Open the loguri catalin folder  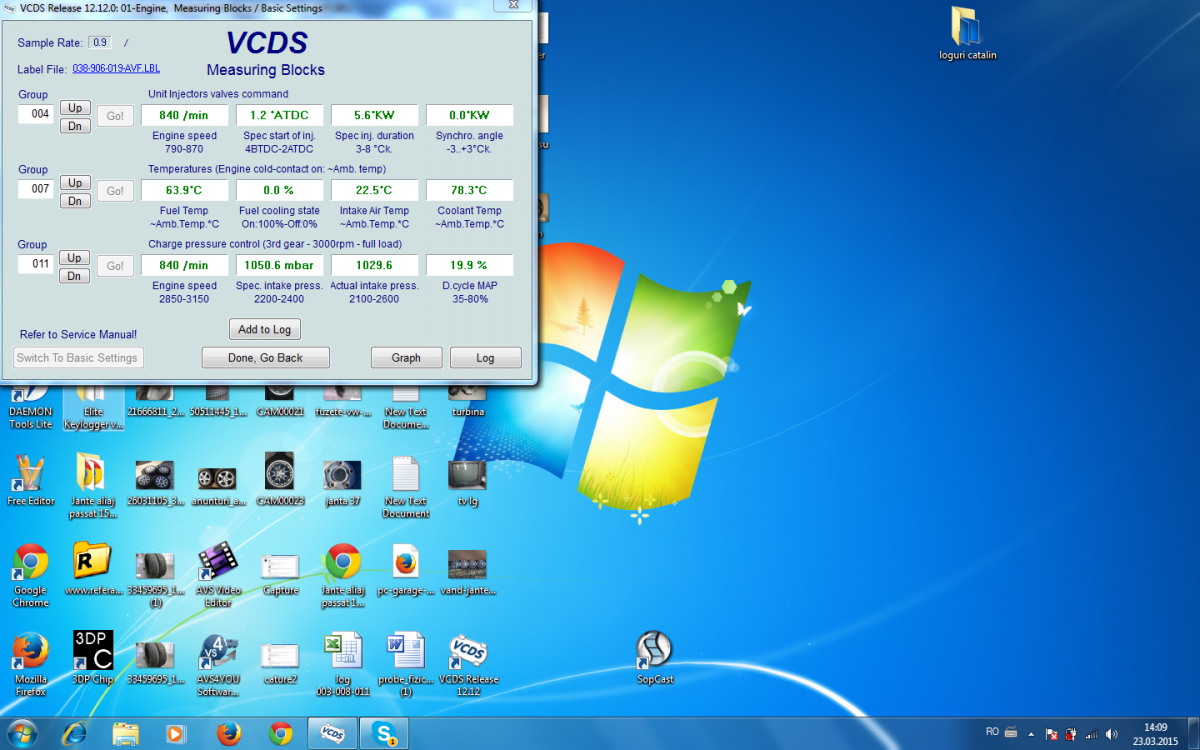(x=967, y=28)
